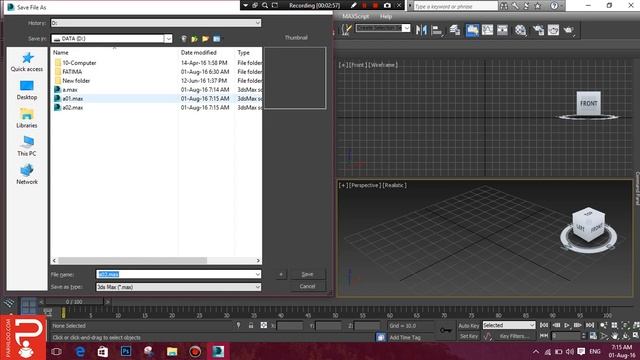Click Edit Named Selection Sets icon

[x=347, y=29]
